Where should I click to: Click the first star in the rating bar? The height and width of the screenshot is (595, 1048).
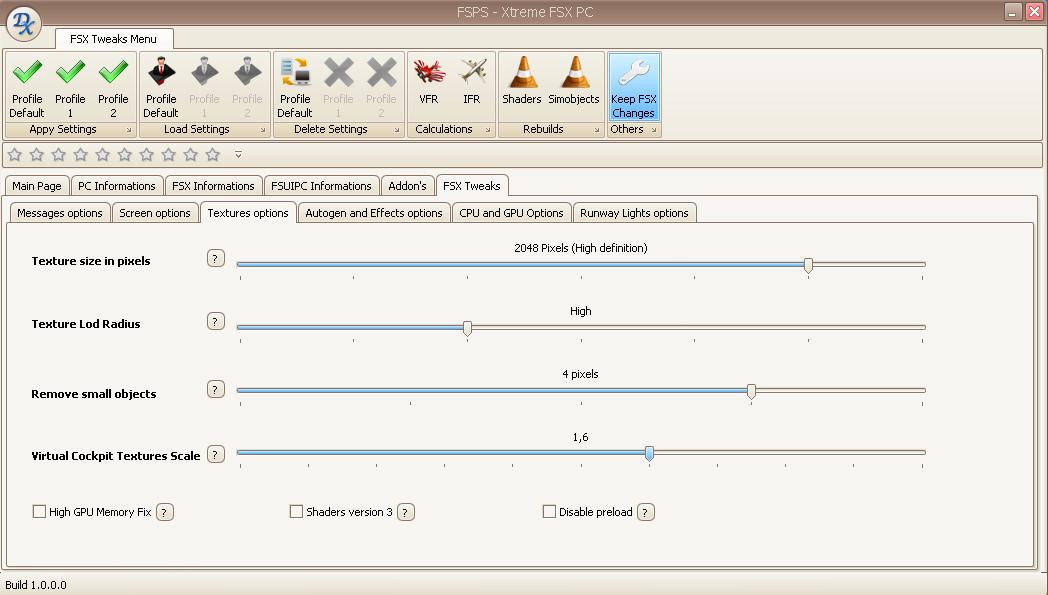pos(15,155)
